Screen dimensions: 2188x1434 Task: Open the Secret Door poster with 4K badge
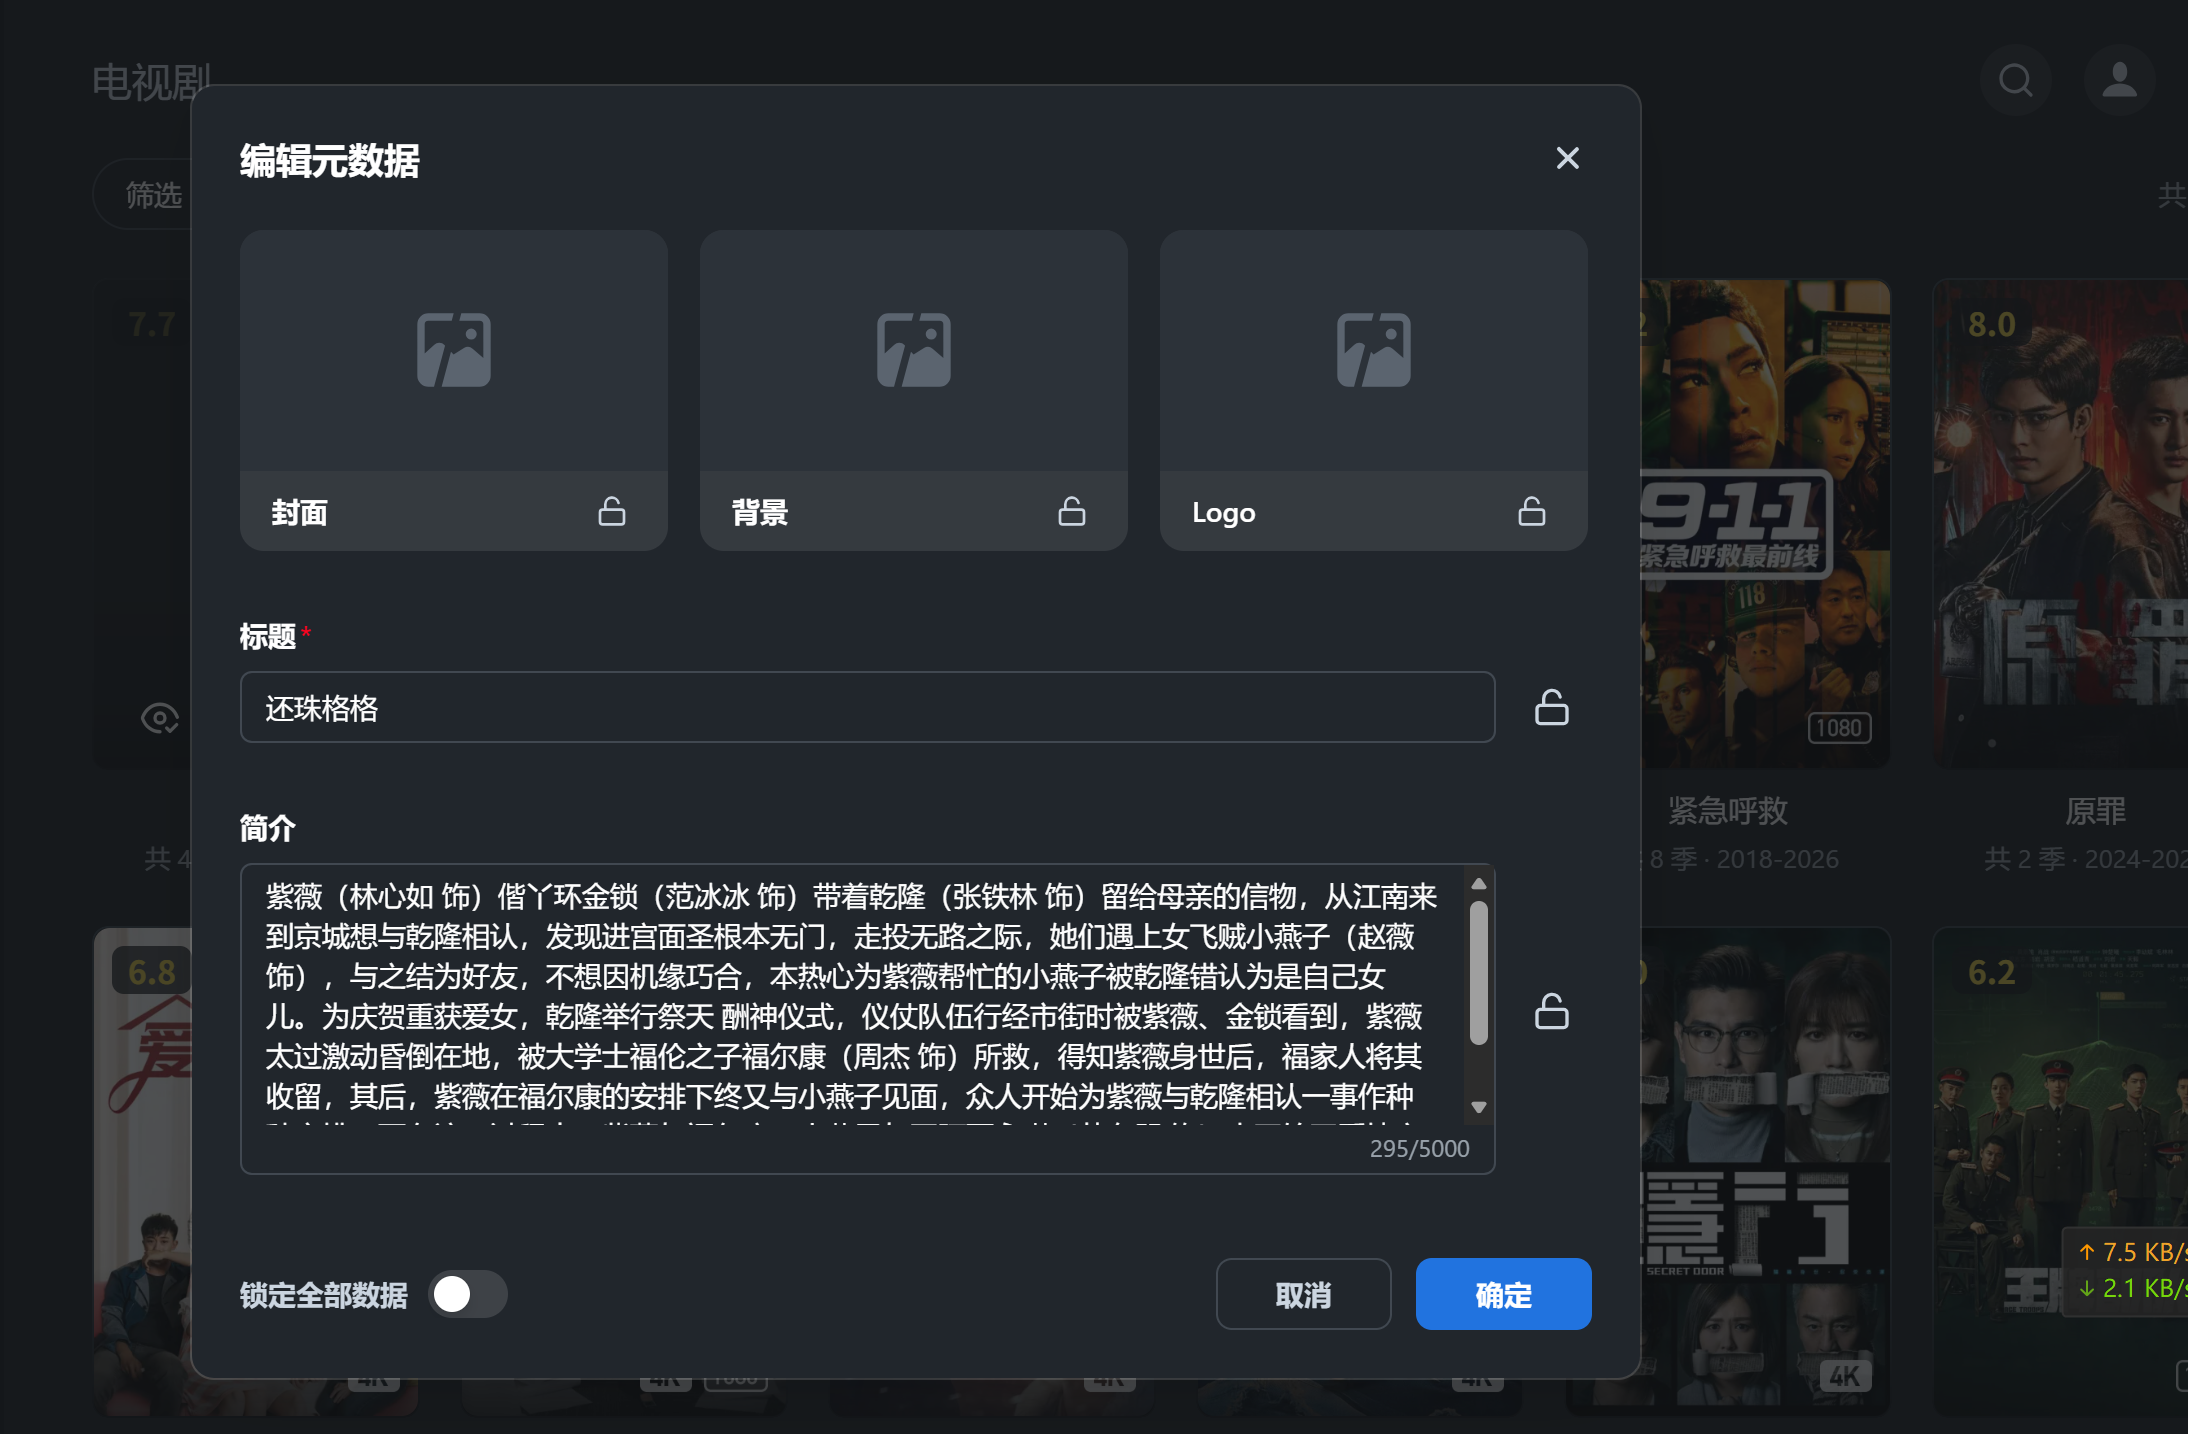(1765, 1170)
